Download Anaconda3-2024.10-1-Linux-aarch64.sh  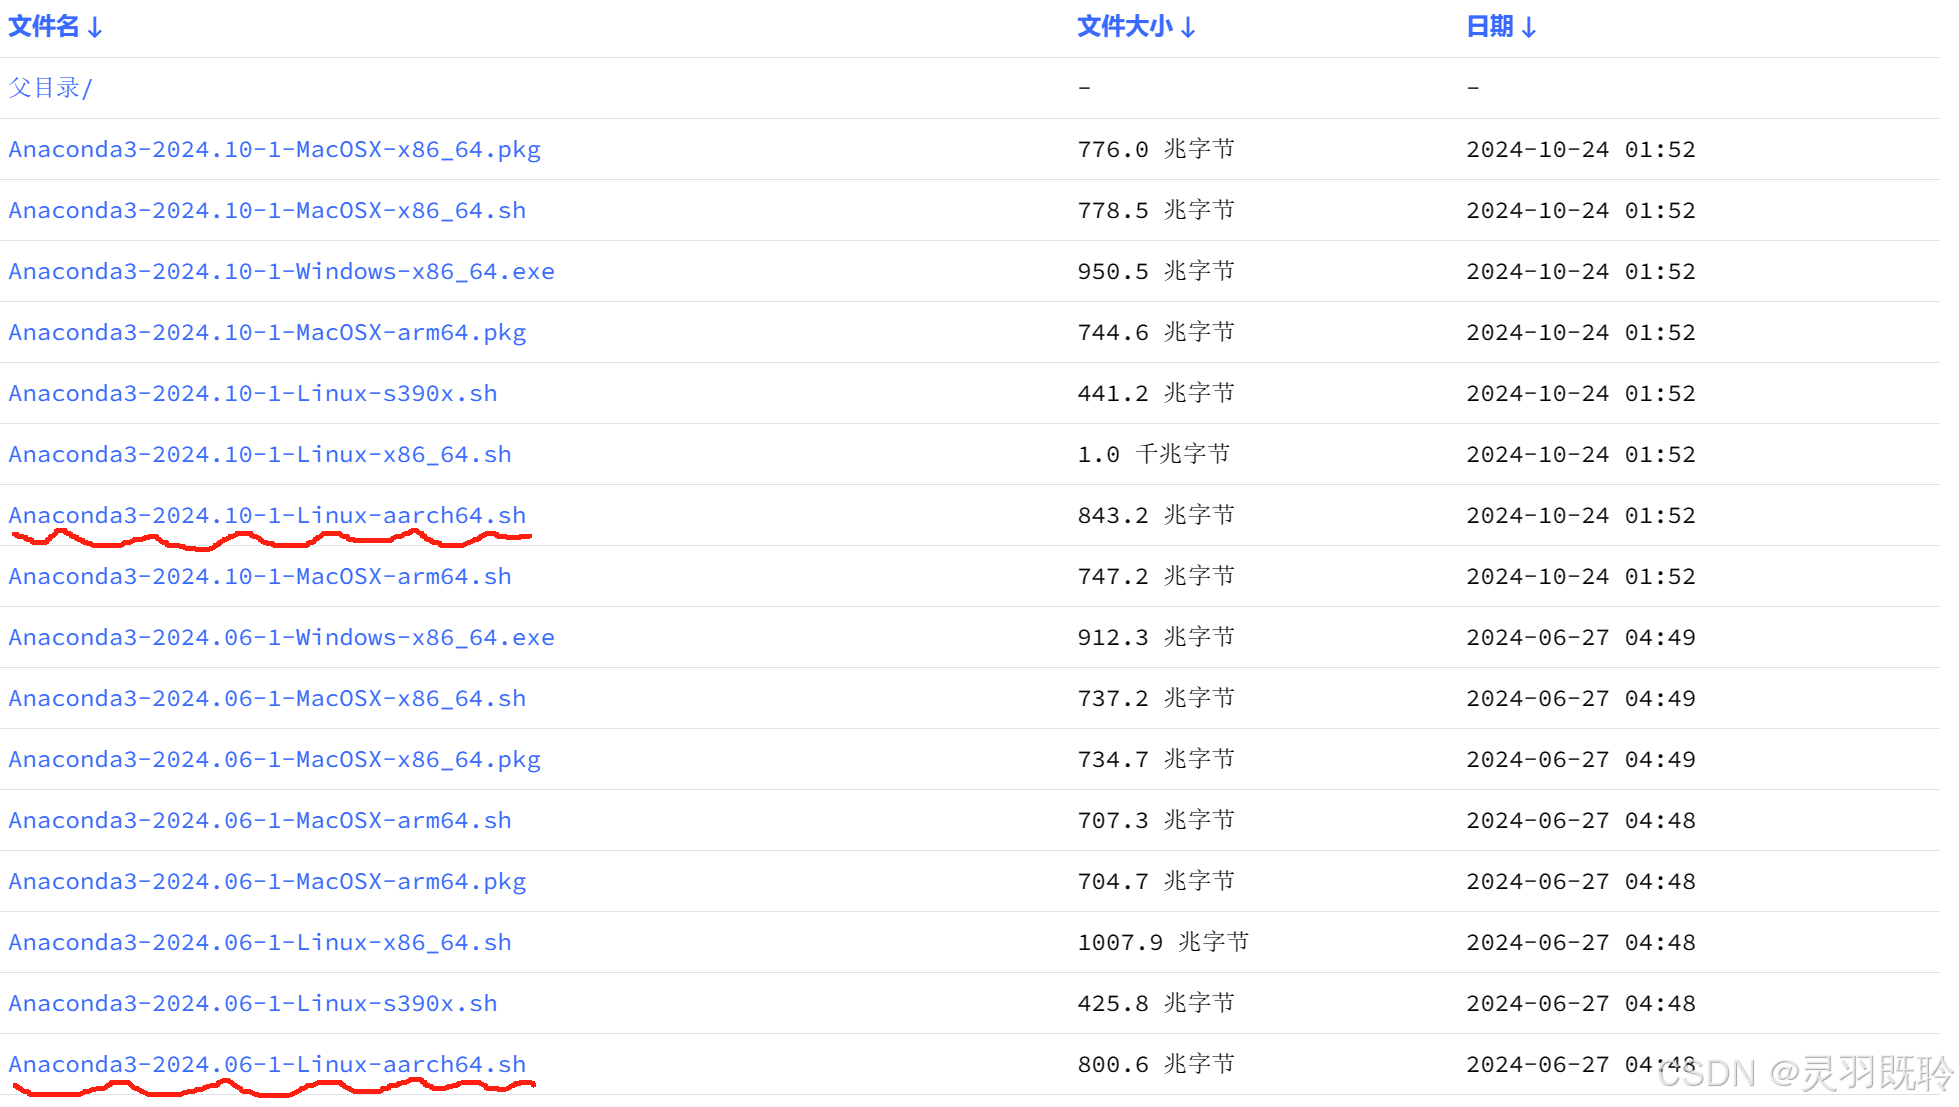coord(267,516)
